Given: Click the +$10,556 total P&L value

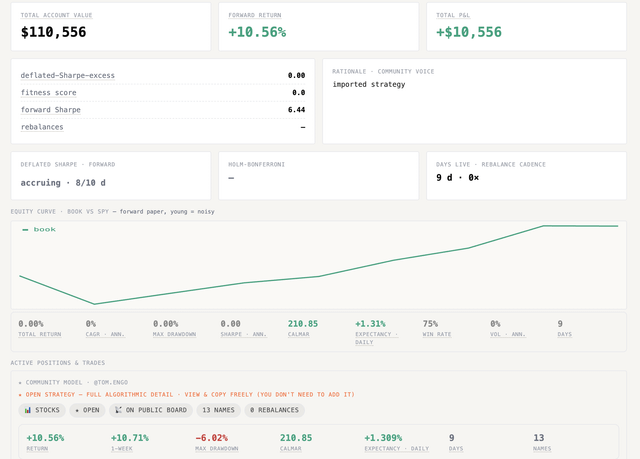Looking at the screenshot, I should pyautogui.click(x=469, y=32).
